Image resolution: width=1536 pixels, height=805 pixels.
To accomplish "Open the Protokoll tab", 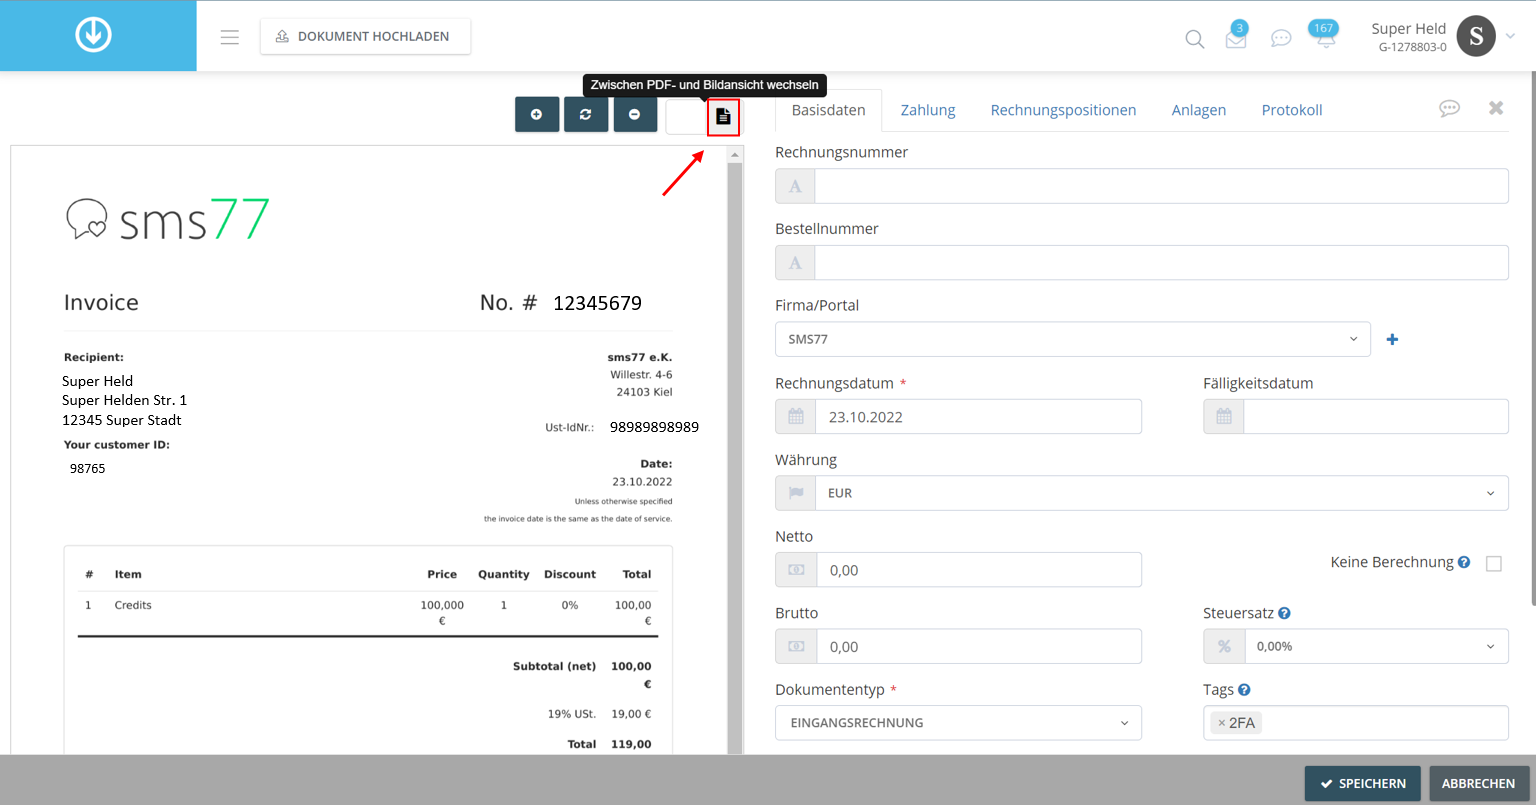I will click(x=1292, y=110).
